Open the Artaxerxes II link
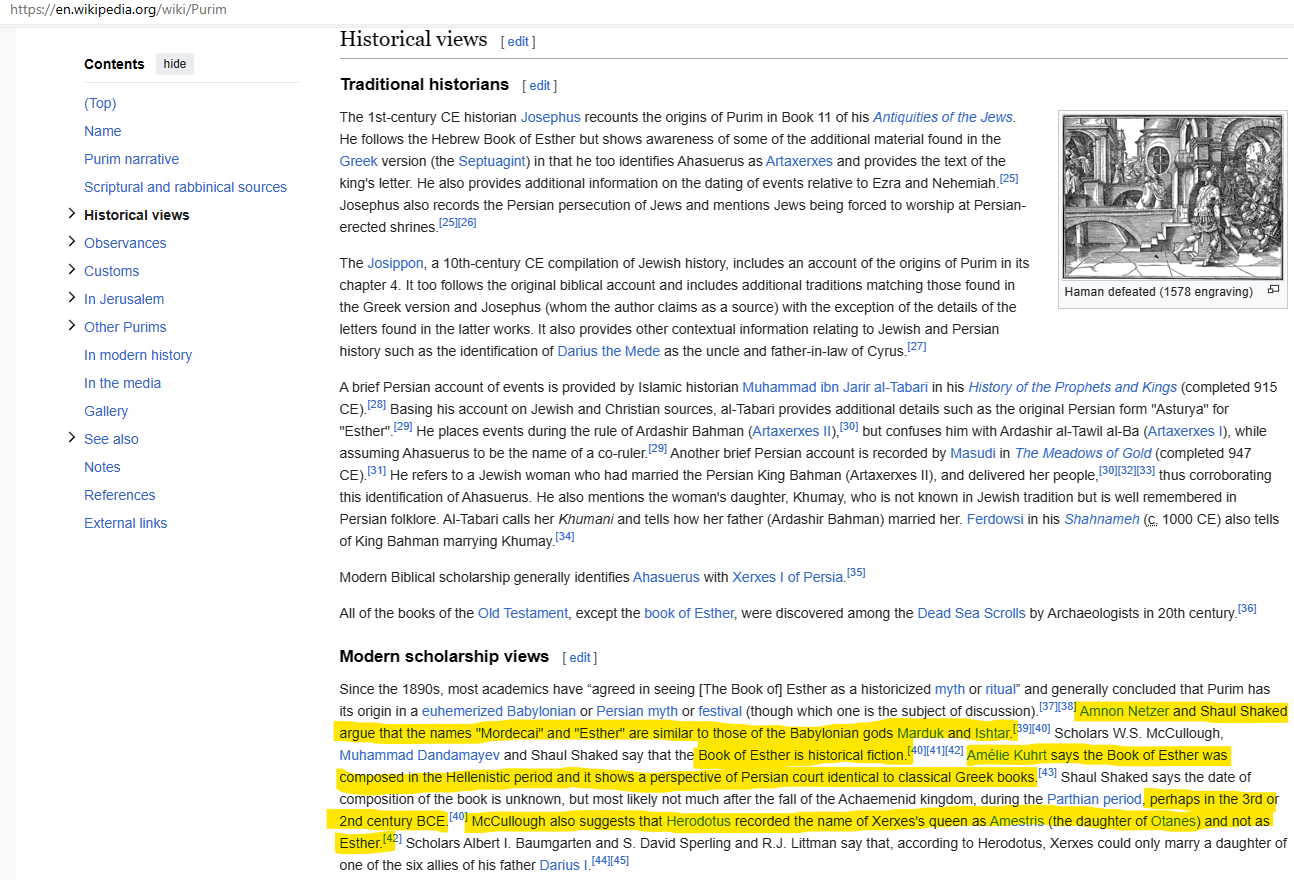The height and width of the screenshot is (880, 1294). pos(792,431)
